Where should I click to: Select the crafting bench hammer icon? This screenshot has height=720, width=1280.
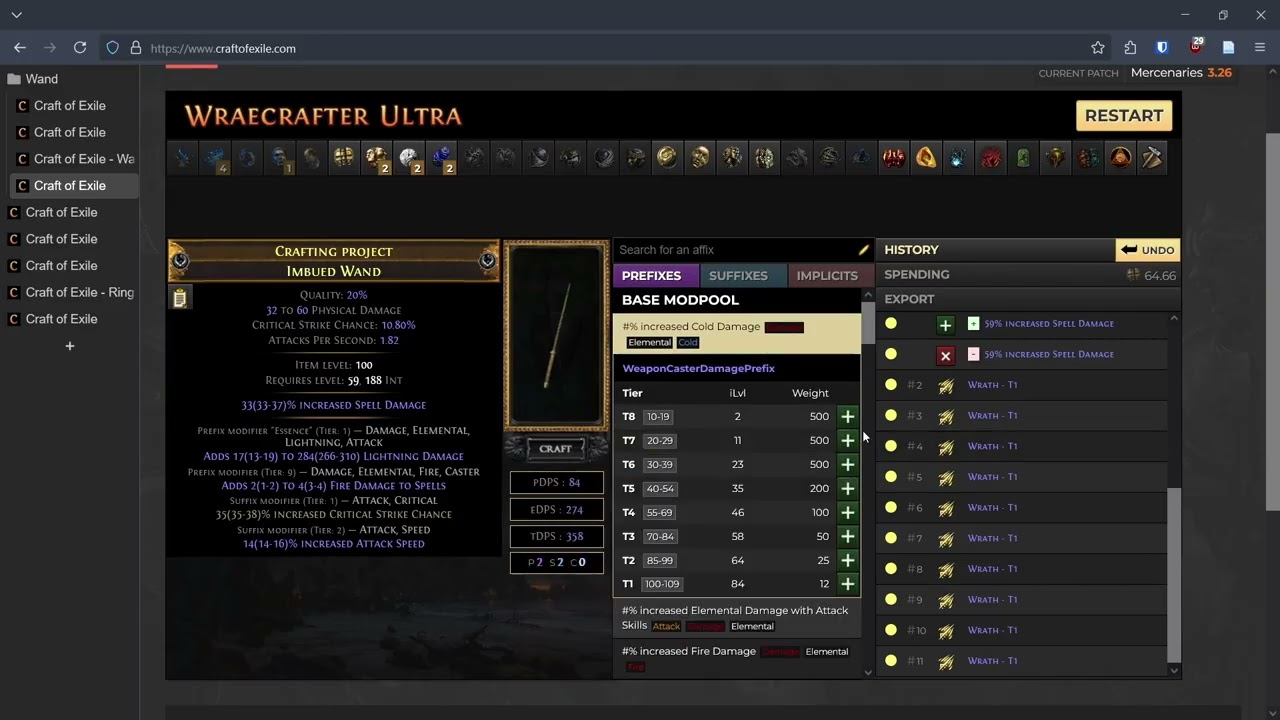pos(1152,157)
